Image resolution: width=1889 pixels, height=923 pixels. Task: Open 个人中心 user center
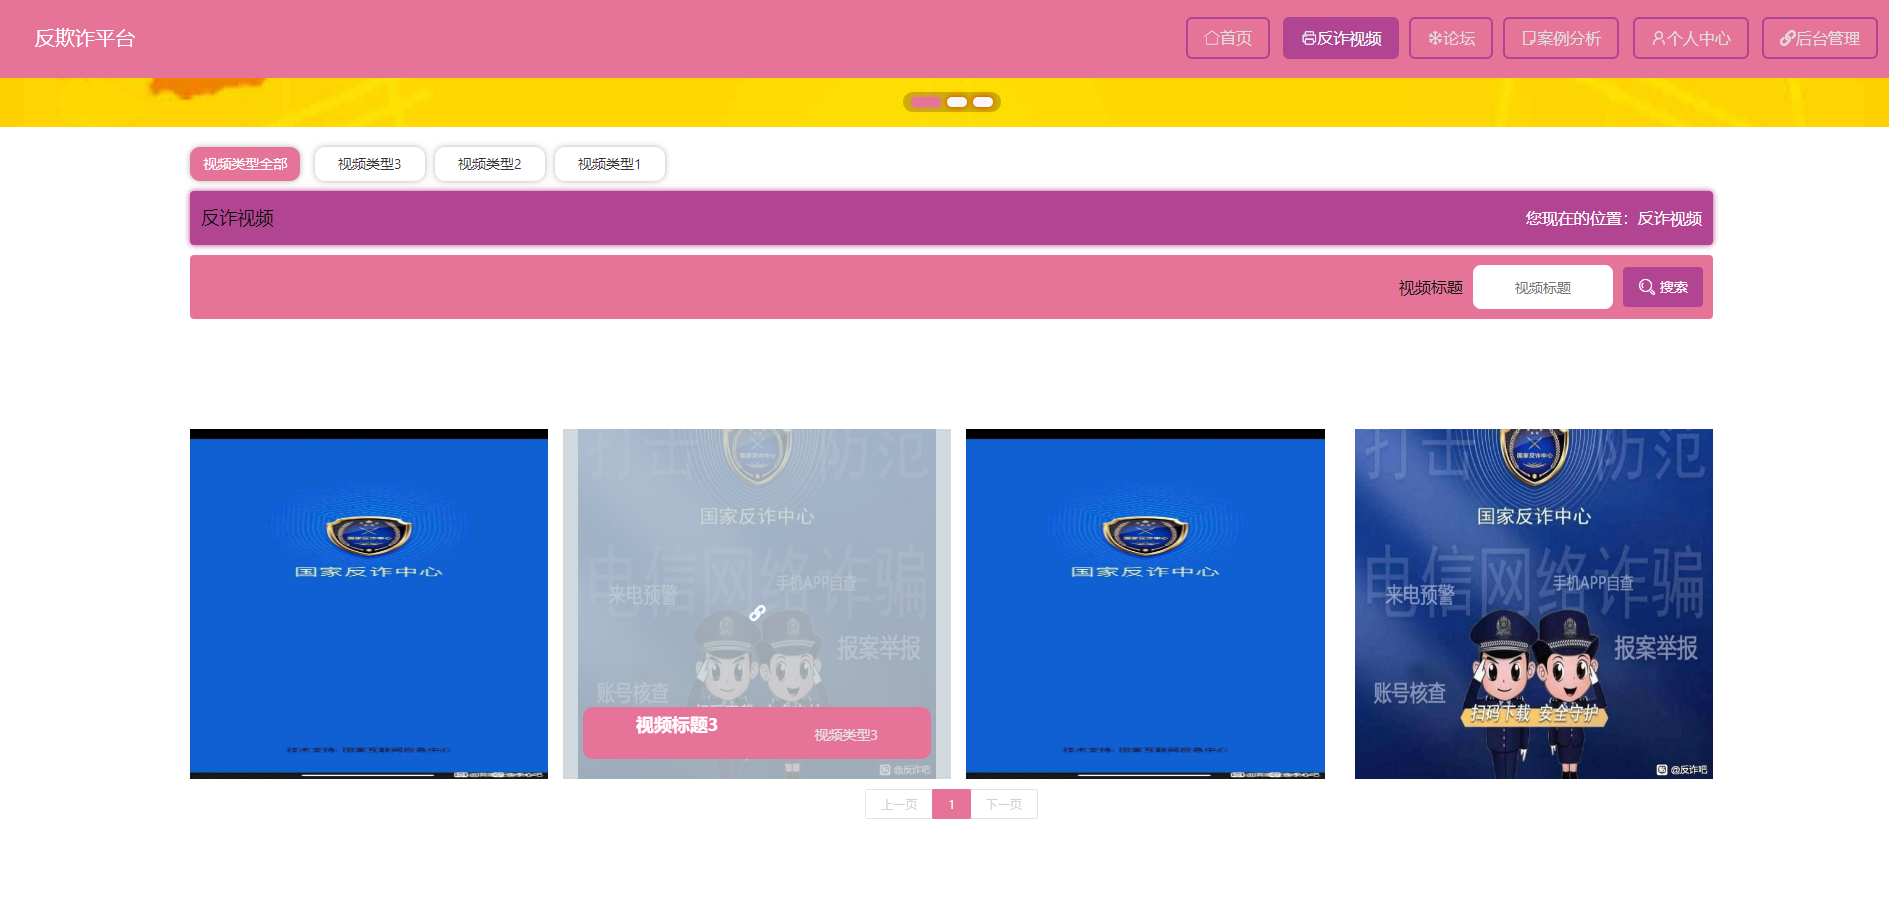(1690, 38)
